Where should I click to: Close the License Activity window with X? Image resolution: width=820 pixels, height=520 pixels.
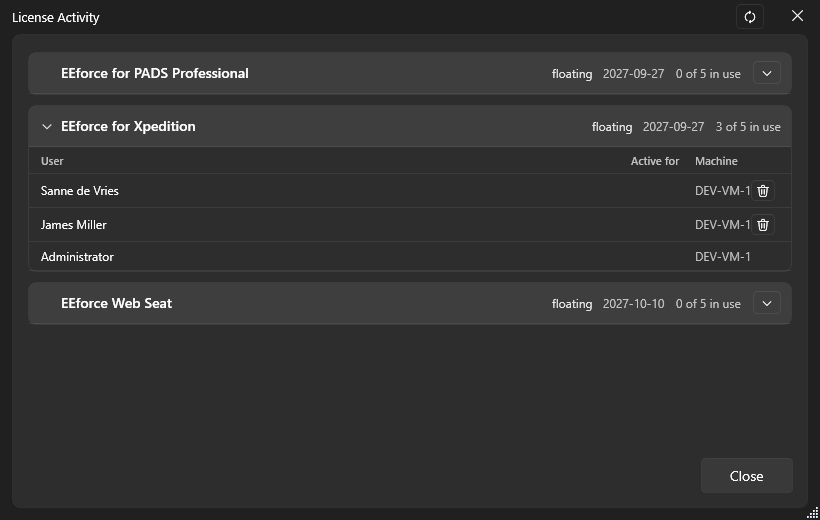[797, 16]
